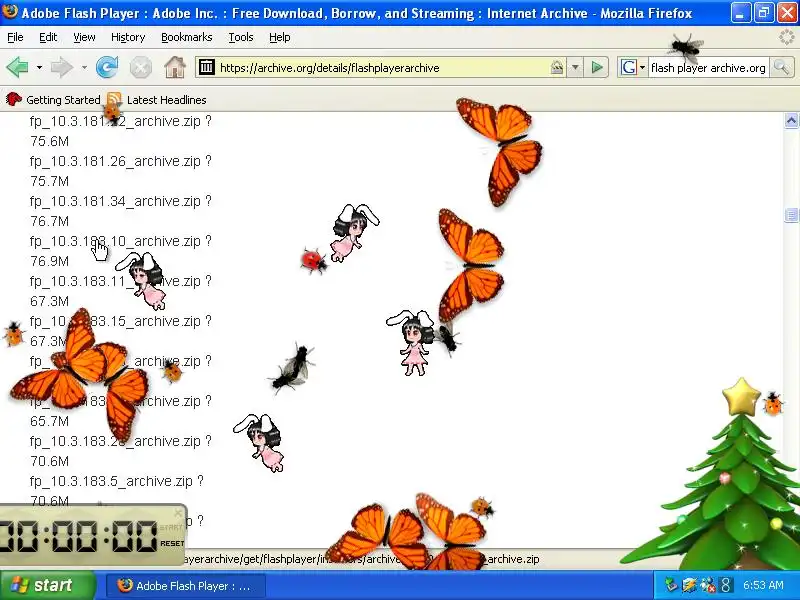The image size is (800, 600).
Task: Click the 75.7M file size text
Action: [49, 181]
